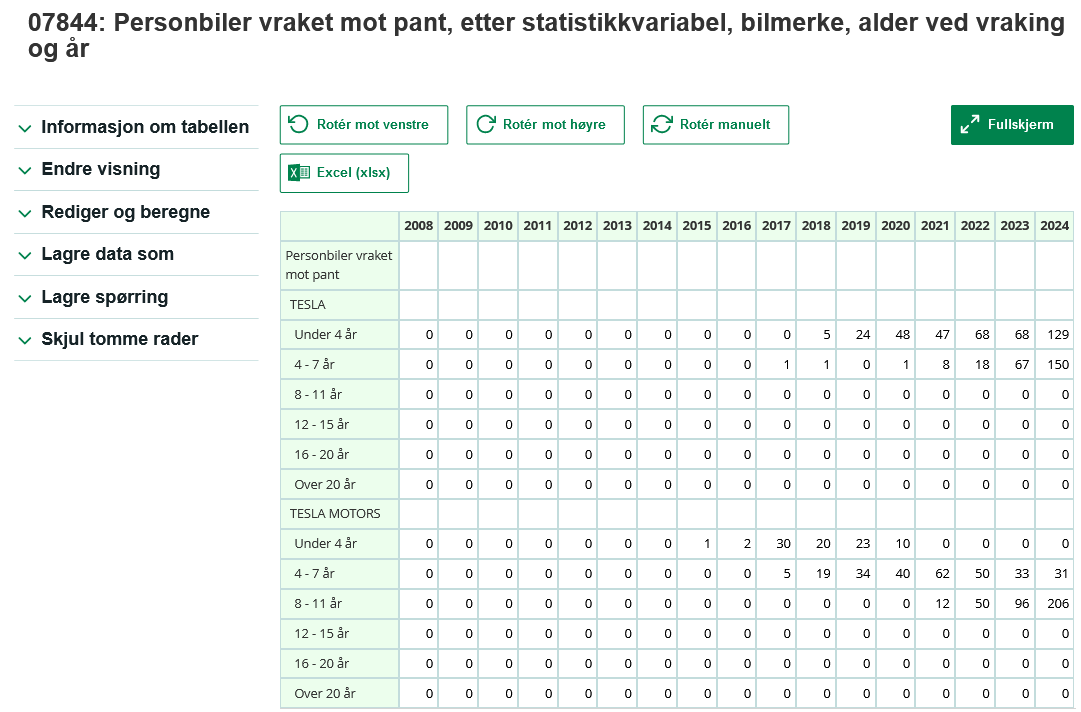Screen dimensions: 1081x712
Task: Open the Rediger og beregne section
Action: (x=125, y=211)
